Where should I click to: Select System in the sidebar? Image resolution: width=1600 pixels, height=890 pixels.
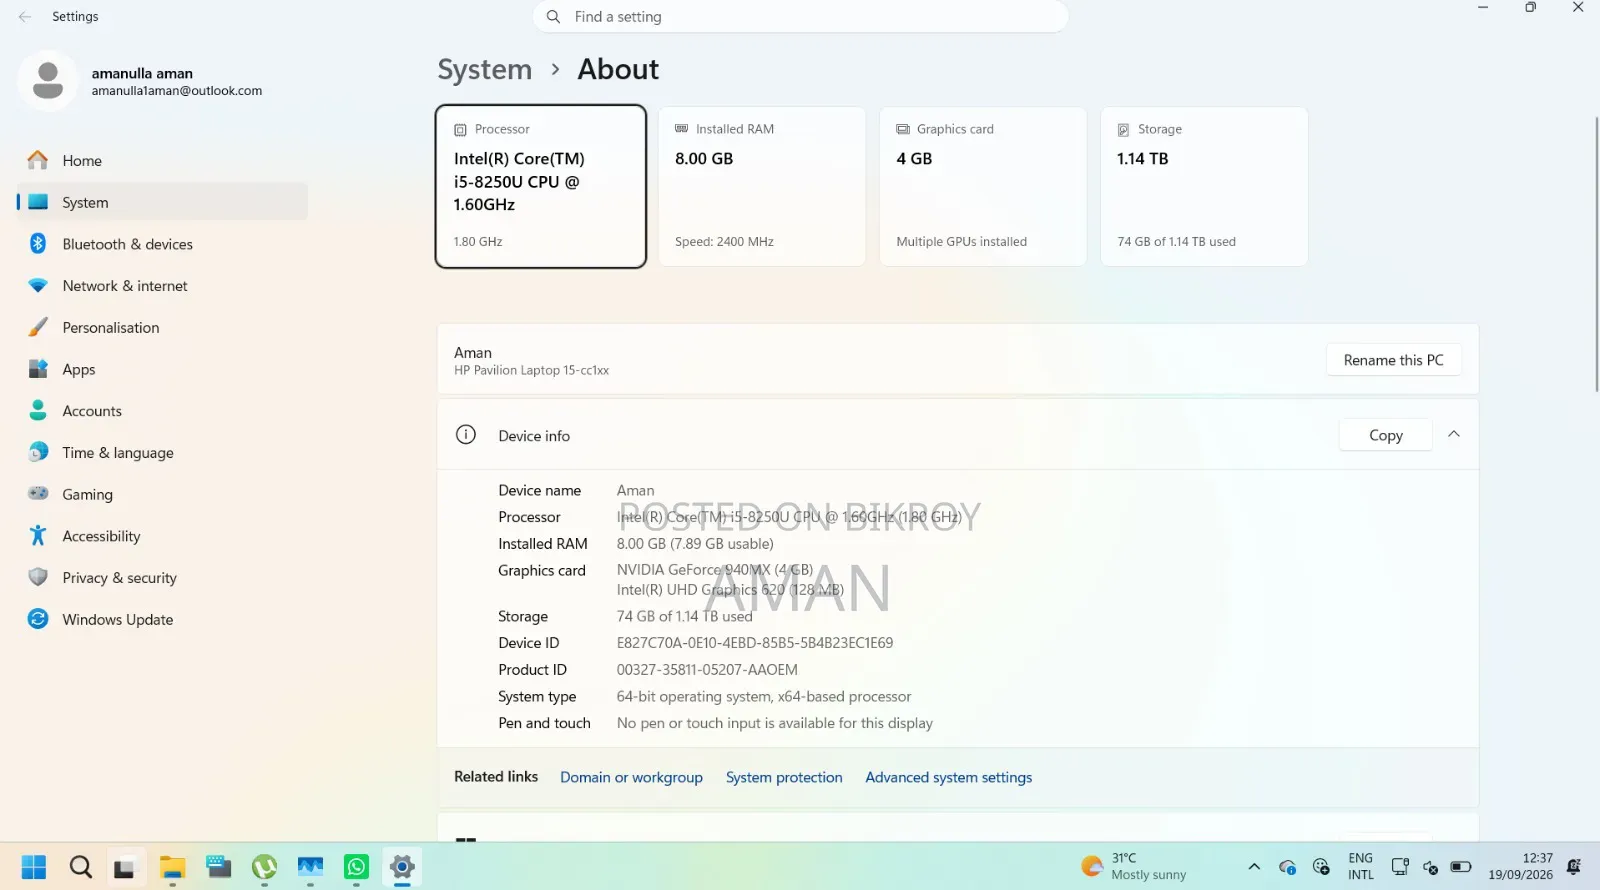tap(162, 202)
